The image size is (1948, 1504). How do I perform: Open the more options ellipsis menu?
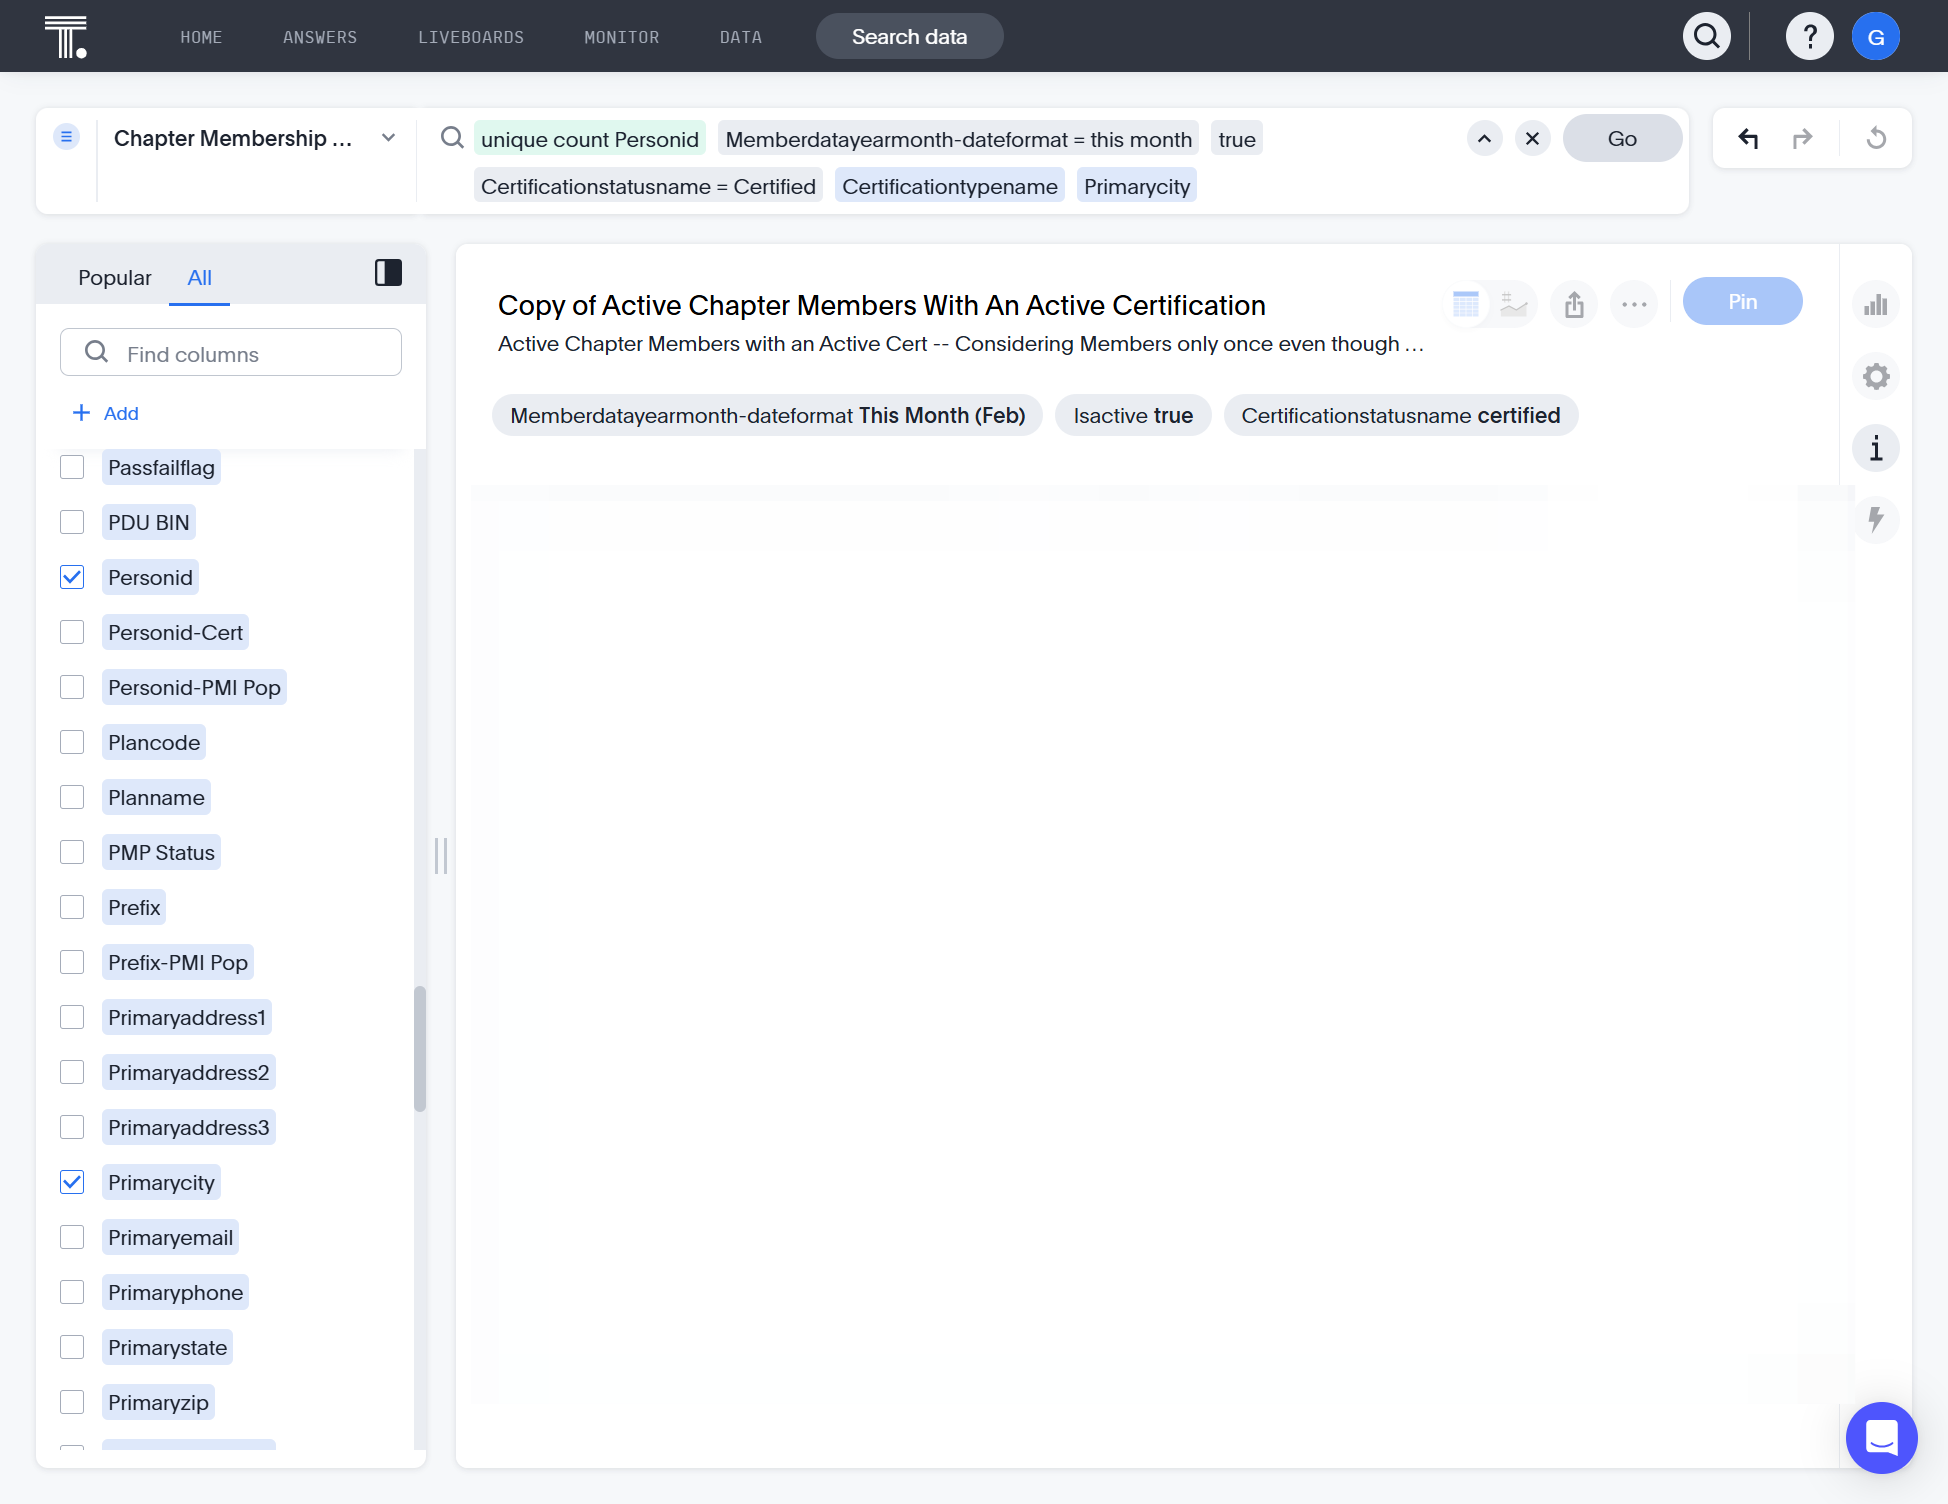(1634, 304)
